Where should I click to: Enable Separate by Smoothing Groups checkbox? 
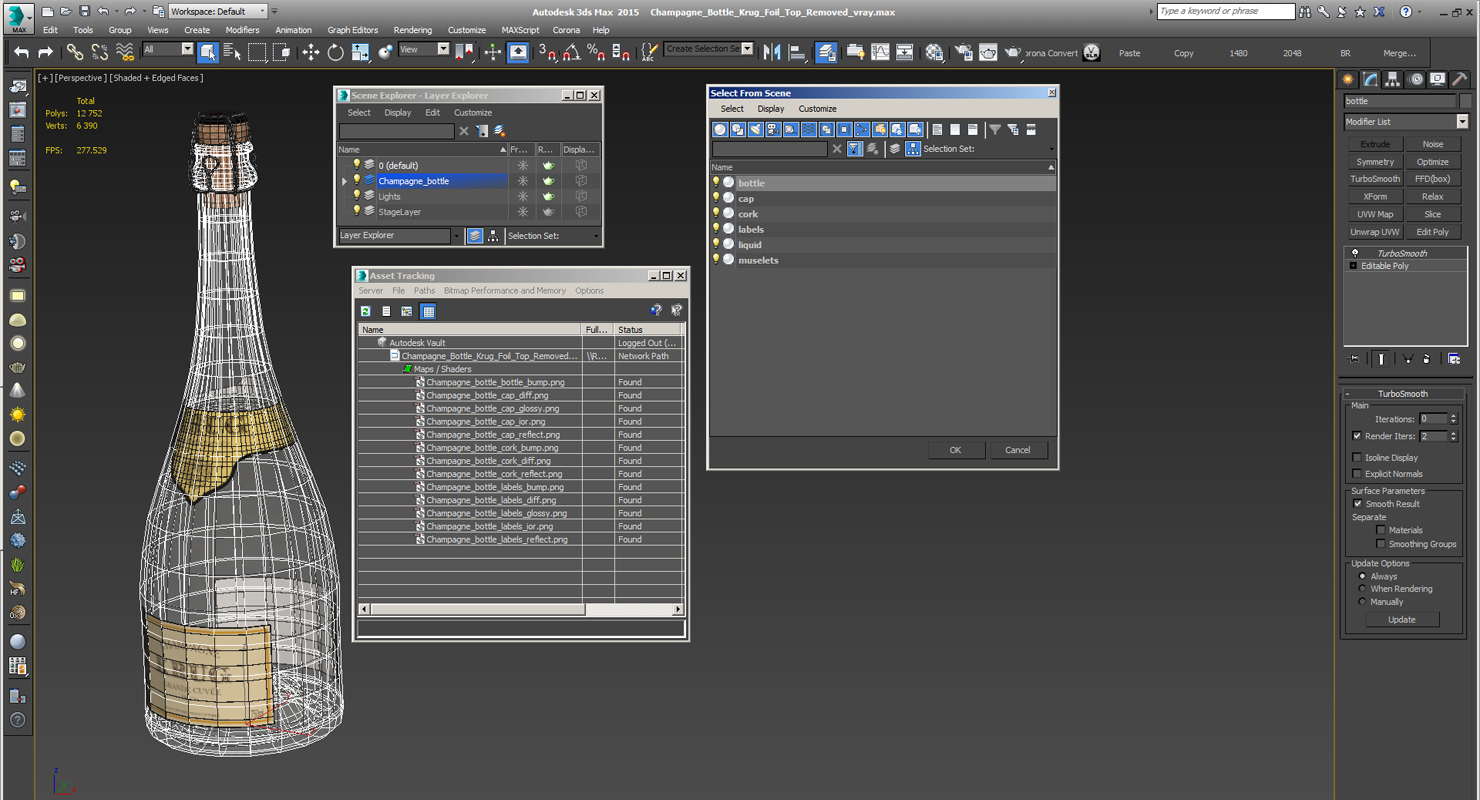click(x=1381, y=544)
